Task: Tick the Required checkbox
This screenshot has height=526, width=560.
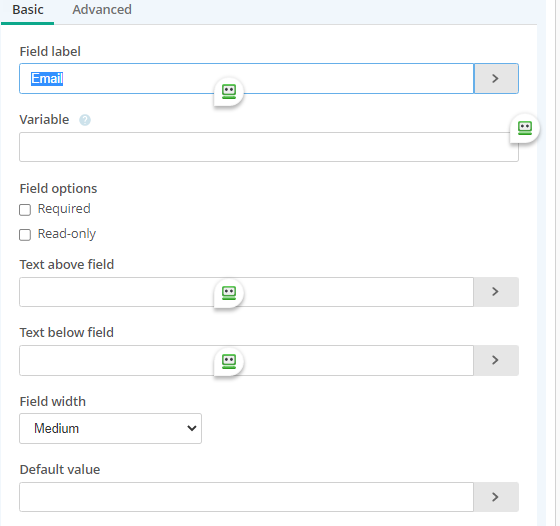Action: pos(25,210)
